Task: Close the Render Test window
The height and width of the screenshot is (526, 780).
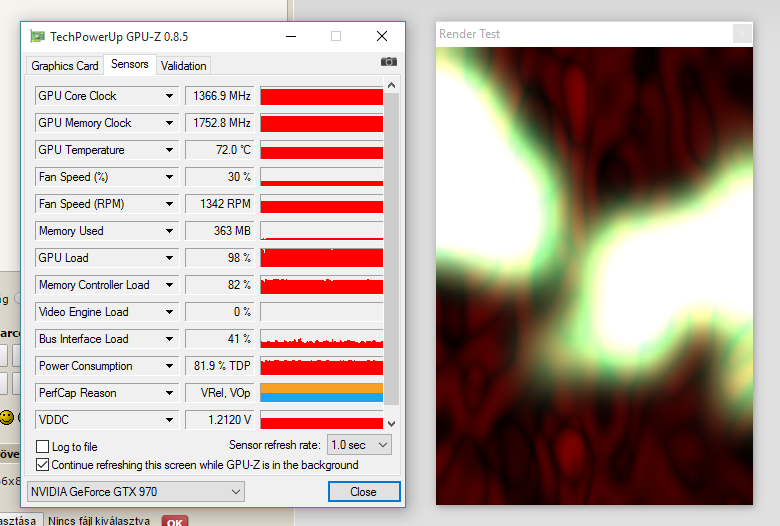Action: pos(742,34)
